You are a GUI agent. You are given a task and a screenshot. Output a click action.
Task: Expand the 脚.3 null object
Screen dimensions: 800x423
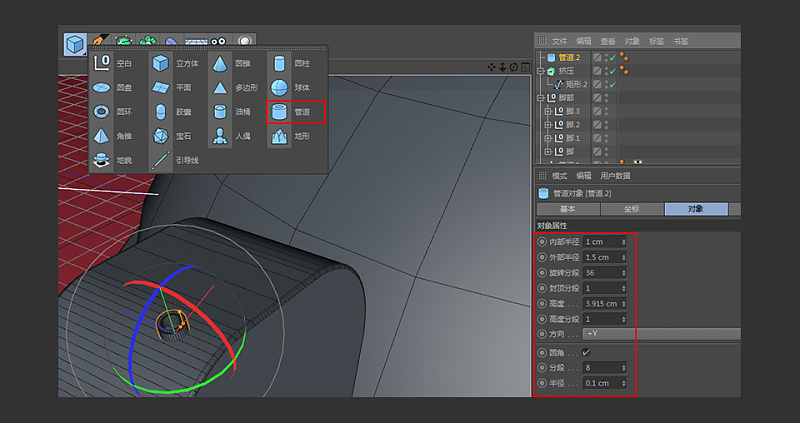point(547,111)
